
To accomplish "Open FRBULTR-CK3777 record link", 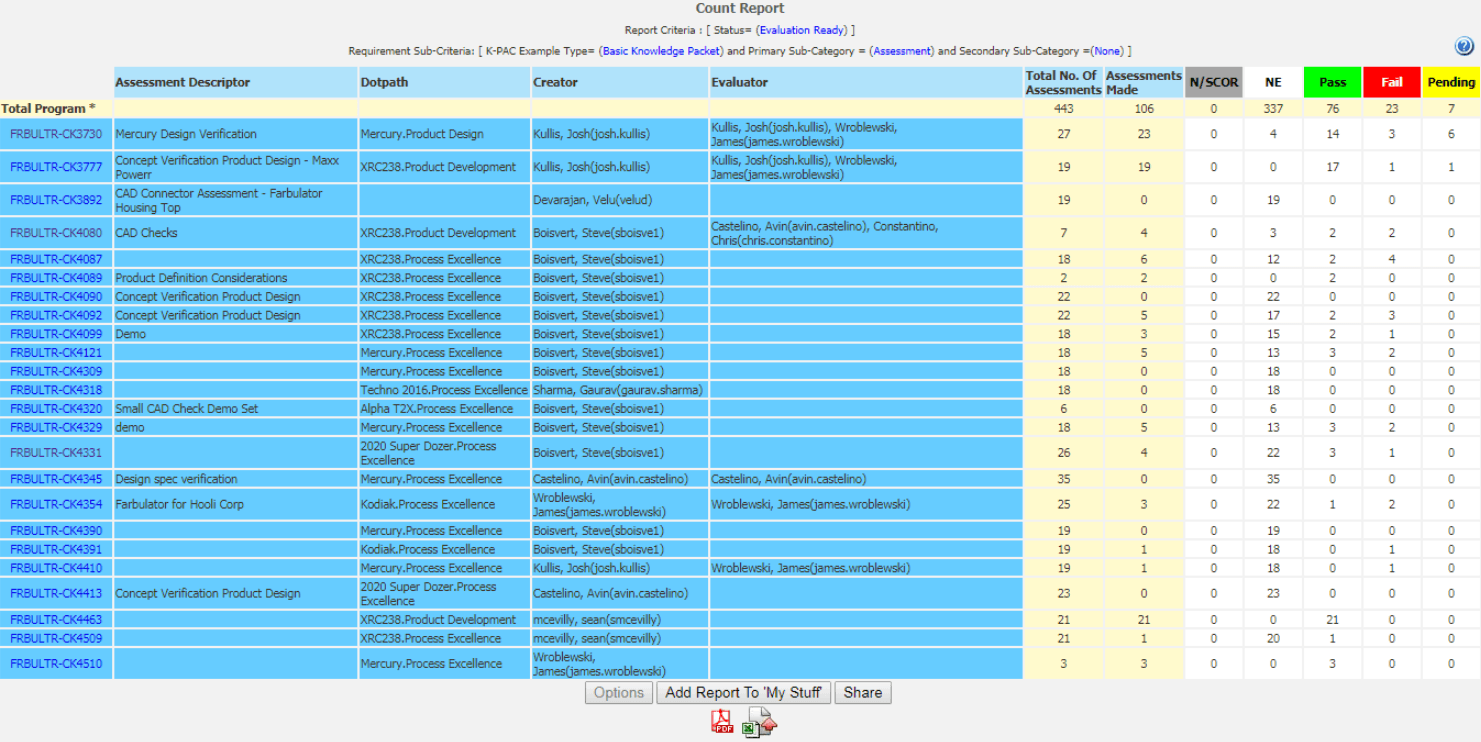I will click(x=56, y=167).
